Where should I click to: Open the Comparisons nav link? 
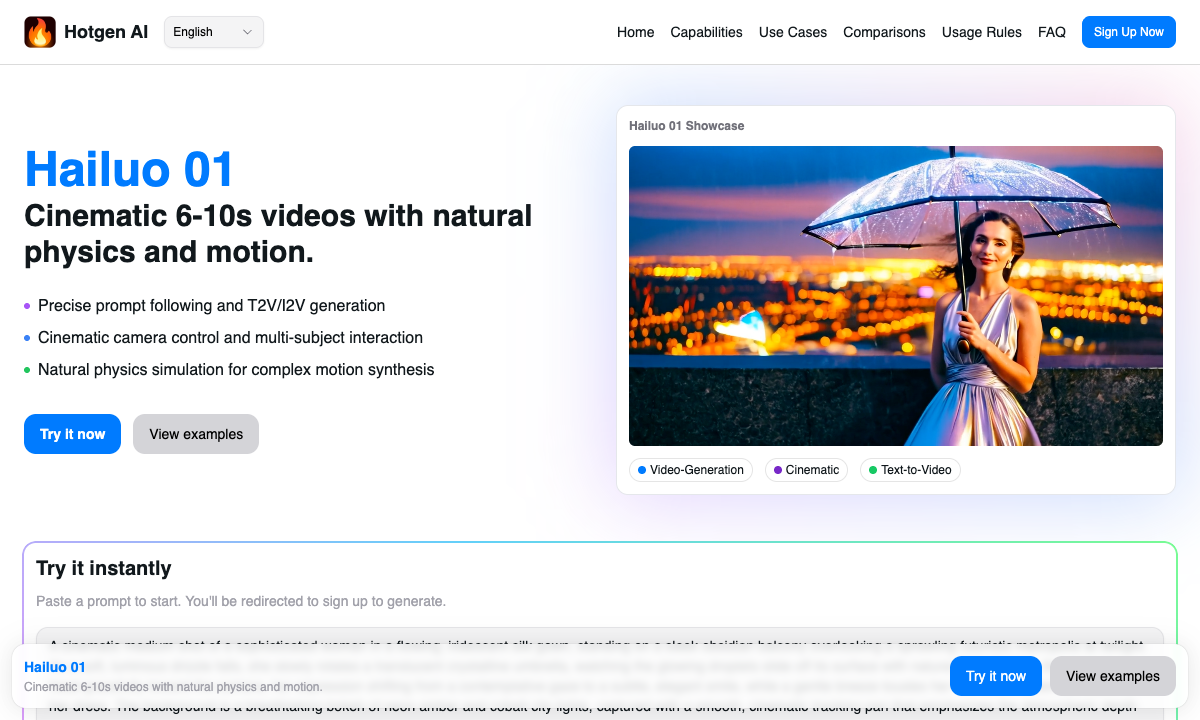pyautogui.click(x=884, y=32)
